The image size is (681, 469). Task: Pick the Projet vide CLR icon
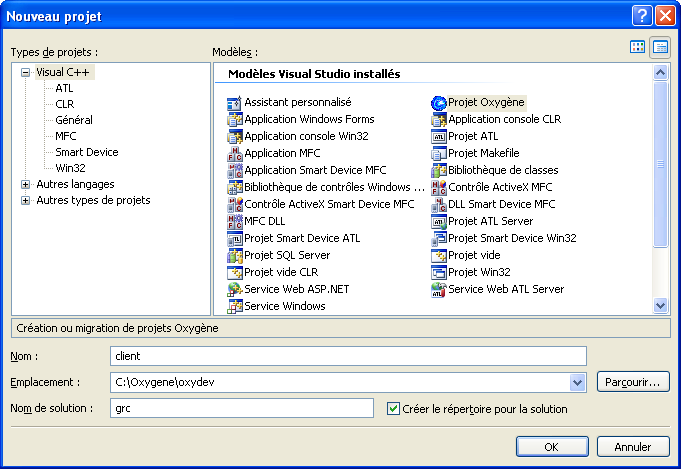234,272
